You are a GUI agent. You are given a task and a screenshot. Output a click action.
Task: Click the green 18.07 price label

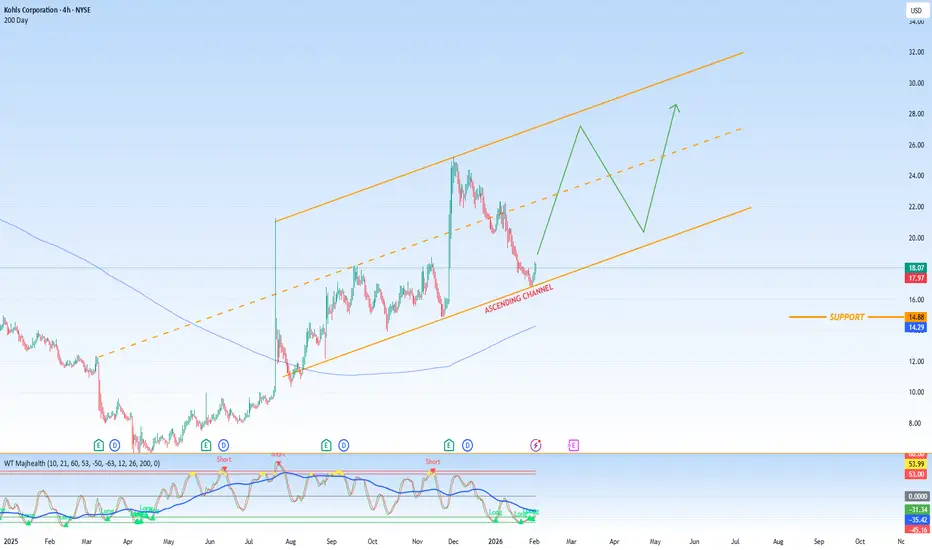click(x=916, y=268)
